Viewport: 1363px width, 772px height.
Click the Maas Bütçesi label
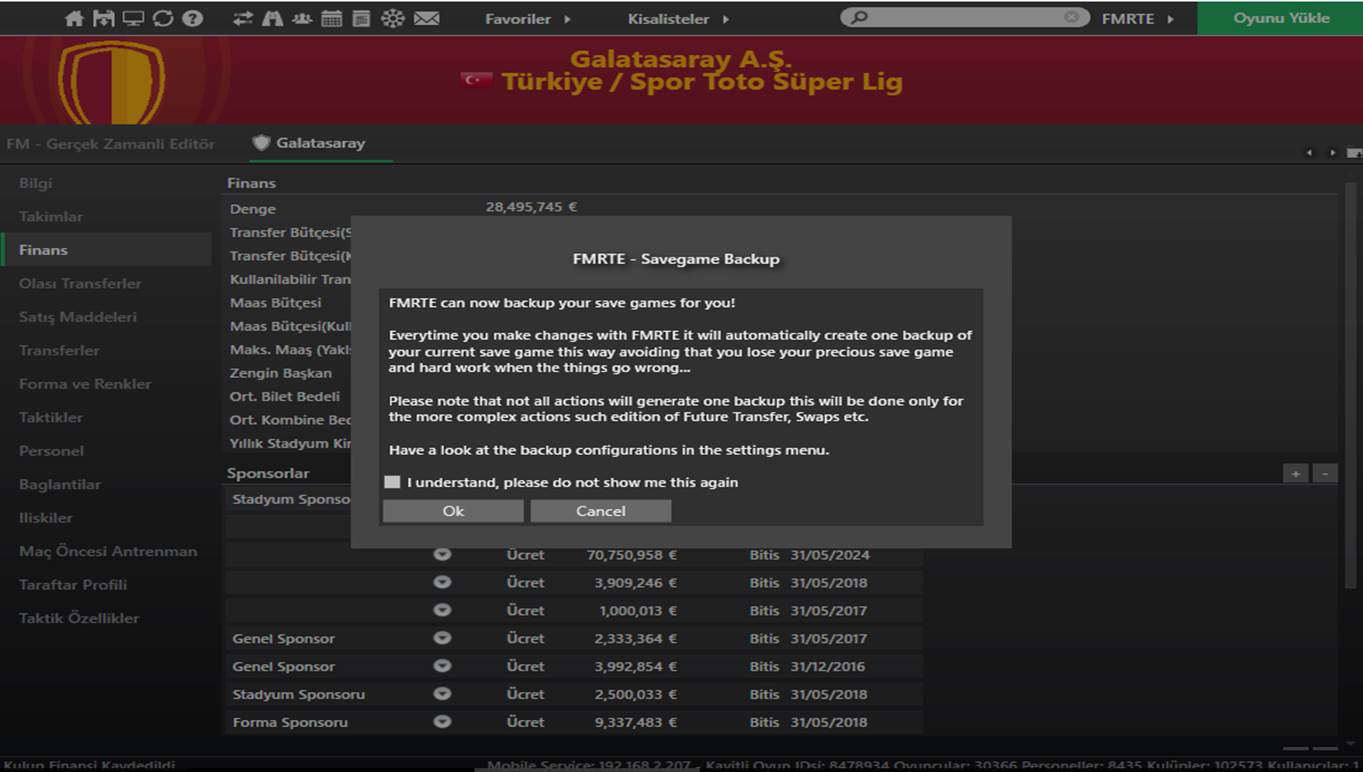[x=276, y=303]
